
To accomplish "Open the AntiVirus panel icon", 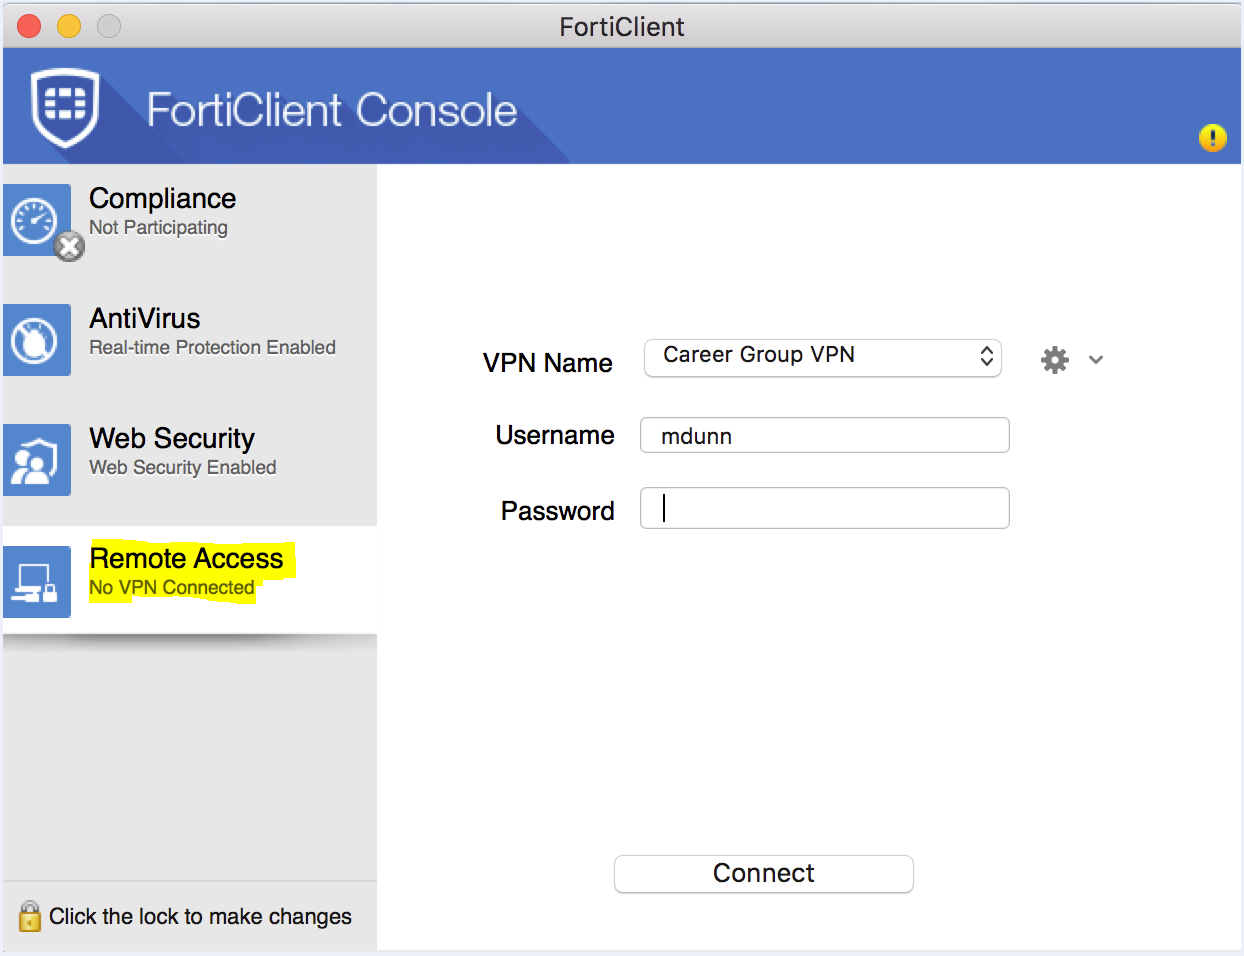I will coord(36,340).
